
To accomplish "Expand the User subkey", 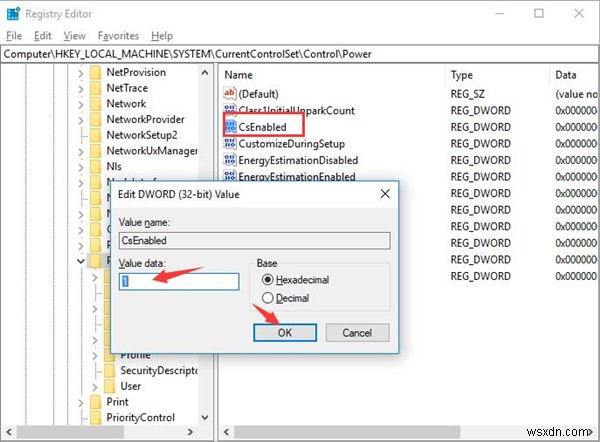I will click(95, 387).
